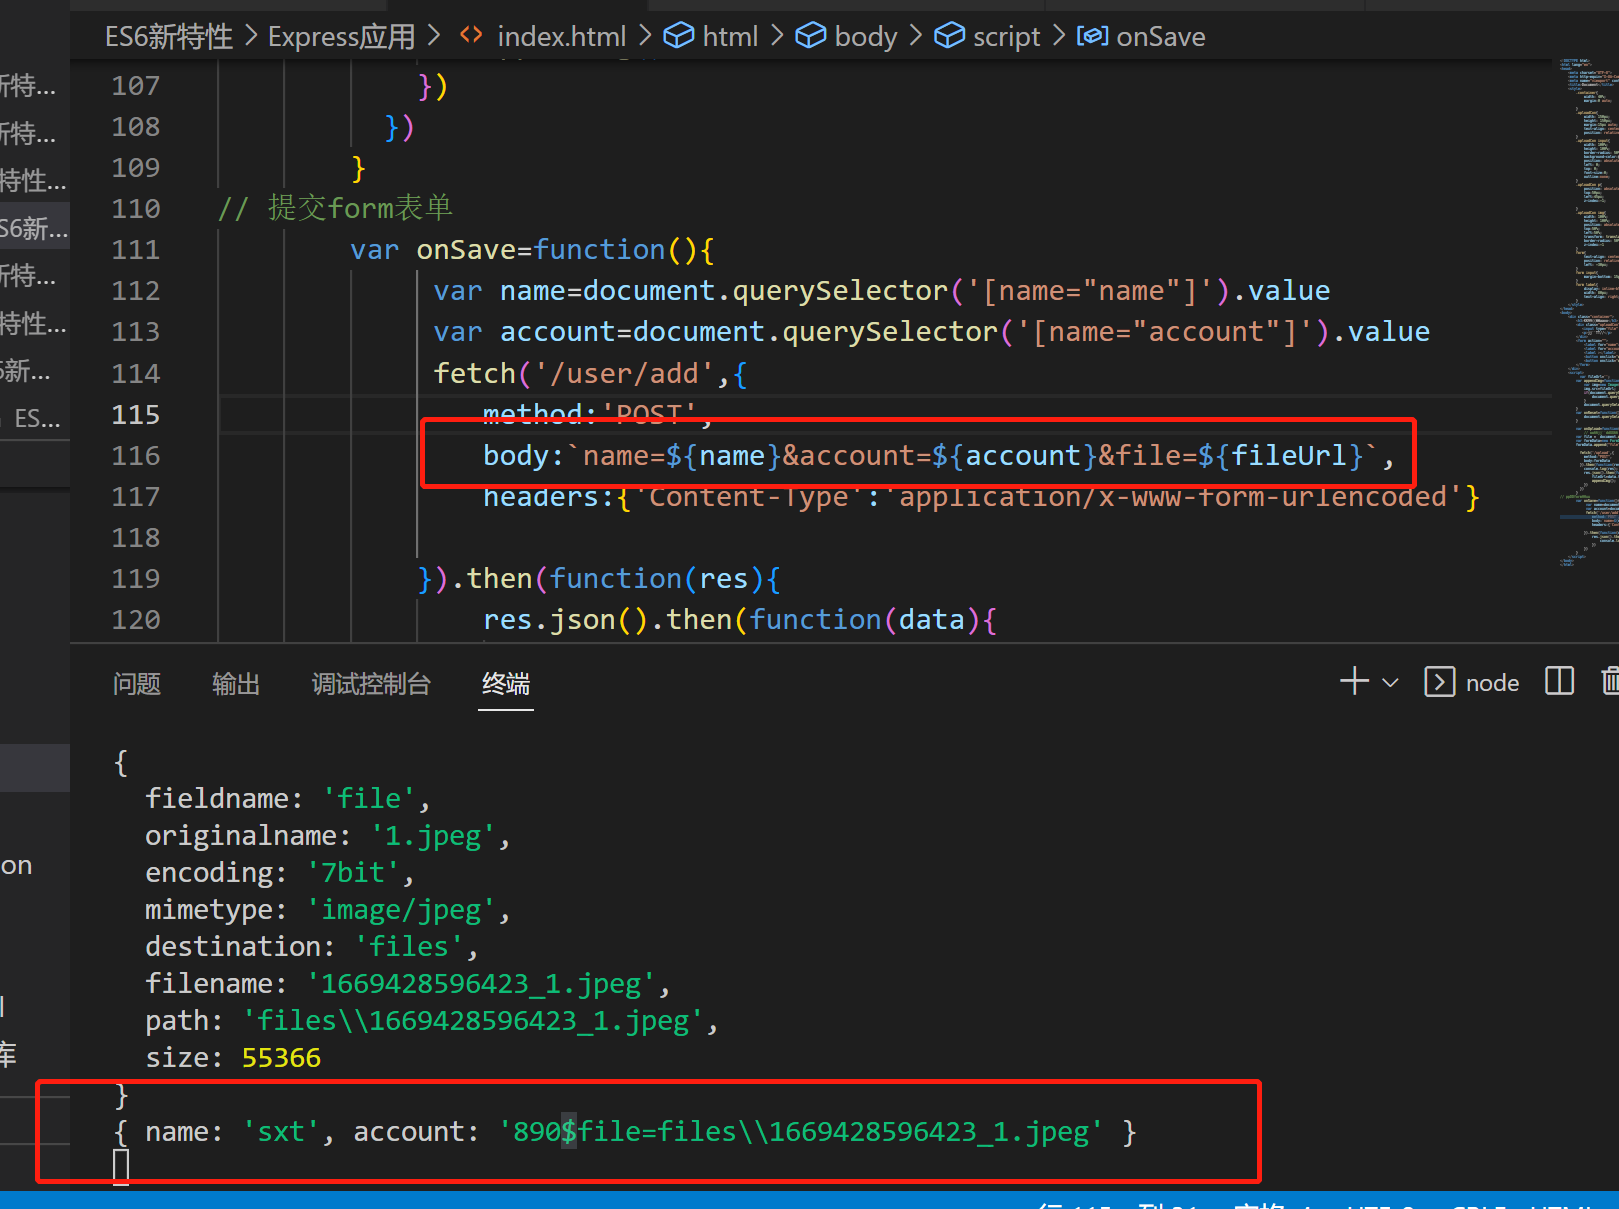1619x1209 pixels.
Task: Click var name line 112
Action: pyautogui.click(x=882, y=291)
